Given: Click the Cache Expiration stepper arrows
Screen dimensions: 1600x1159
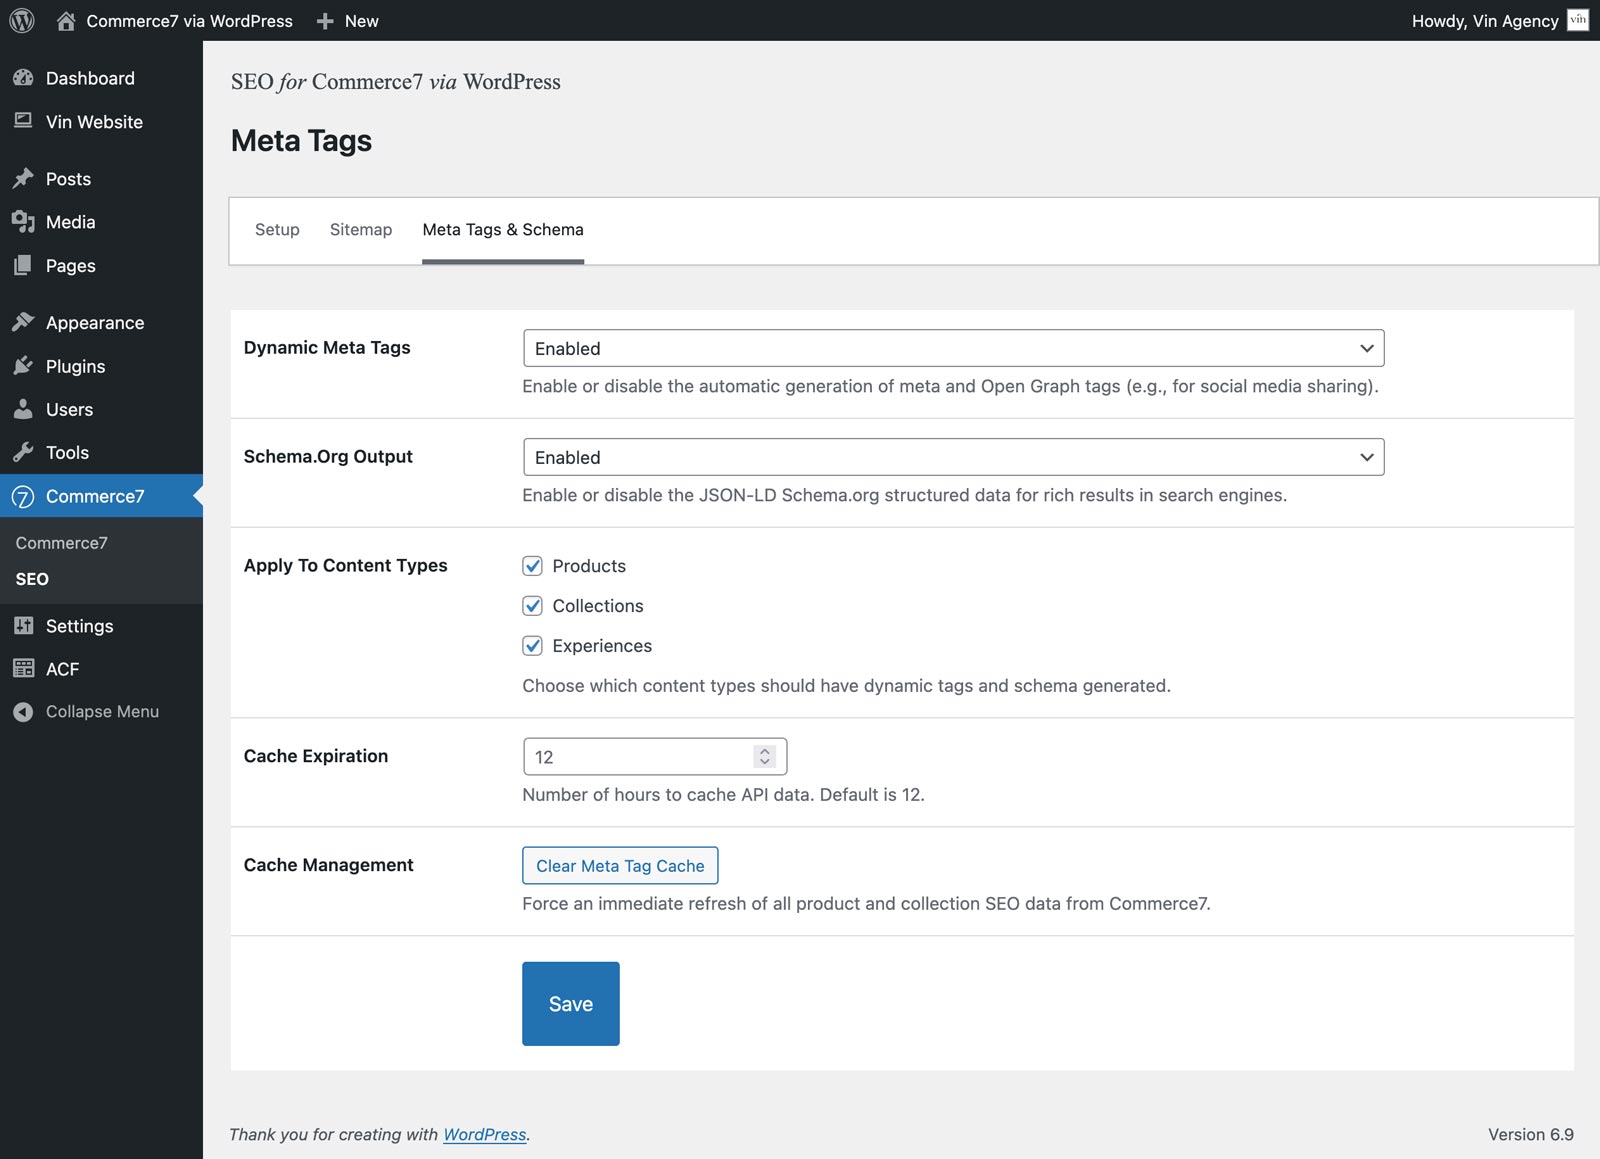Looking at the screenshot, I should (x=765, y=757).
